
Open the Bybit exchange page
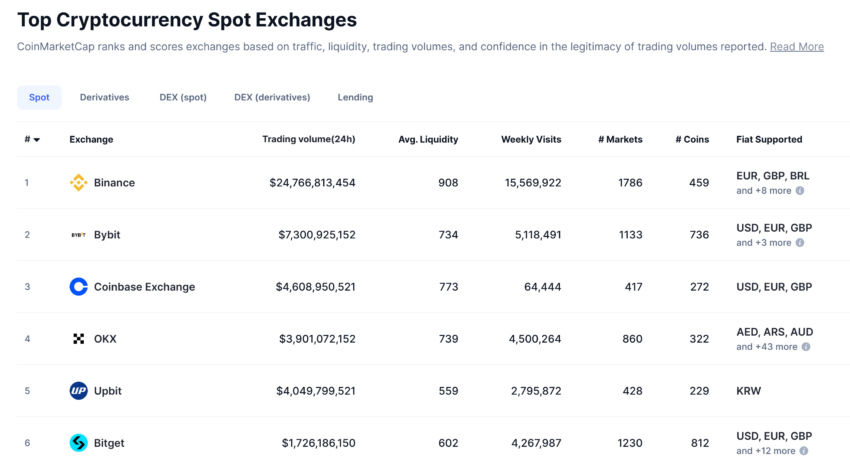pos(107,235)
